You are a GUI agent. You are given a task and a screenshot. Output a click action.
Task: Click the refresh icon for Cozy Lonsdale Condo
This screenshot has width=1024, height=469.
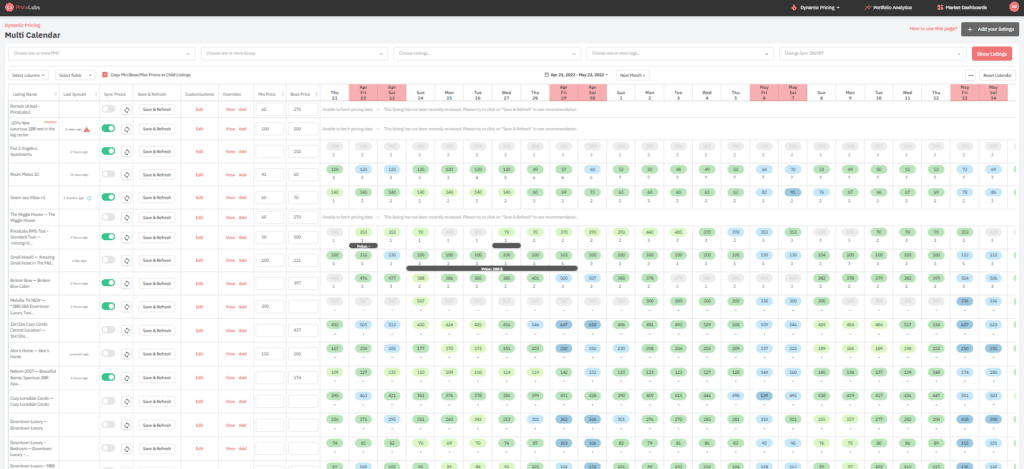127,400
